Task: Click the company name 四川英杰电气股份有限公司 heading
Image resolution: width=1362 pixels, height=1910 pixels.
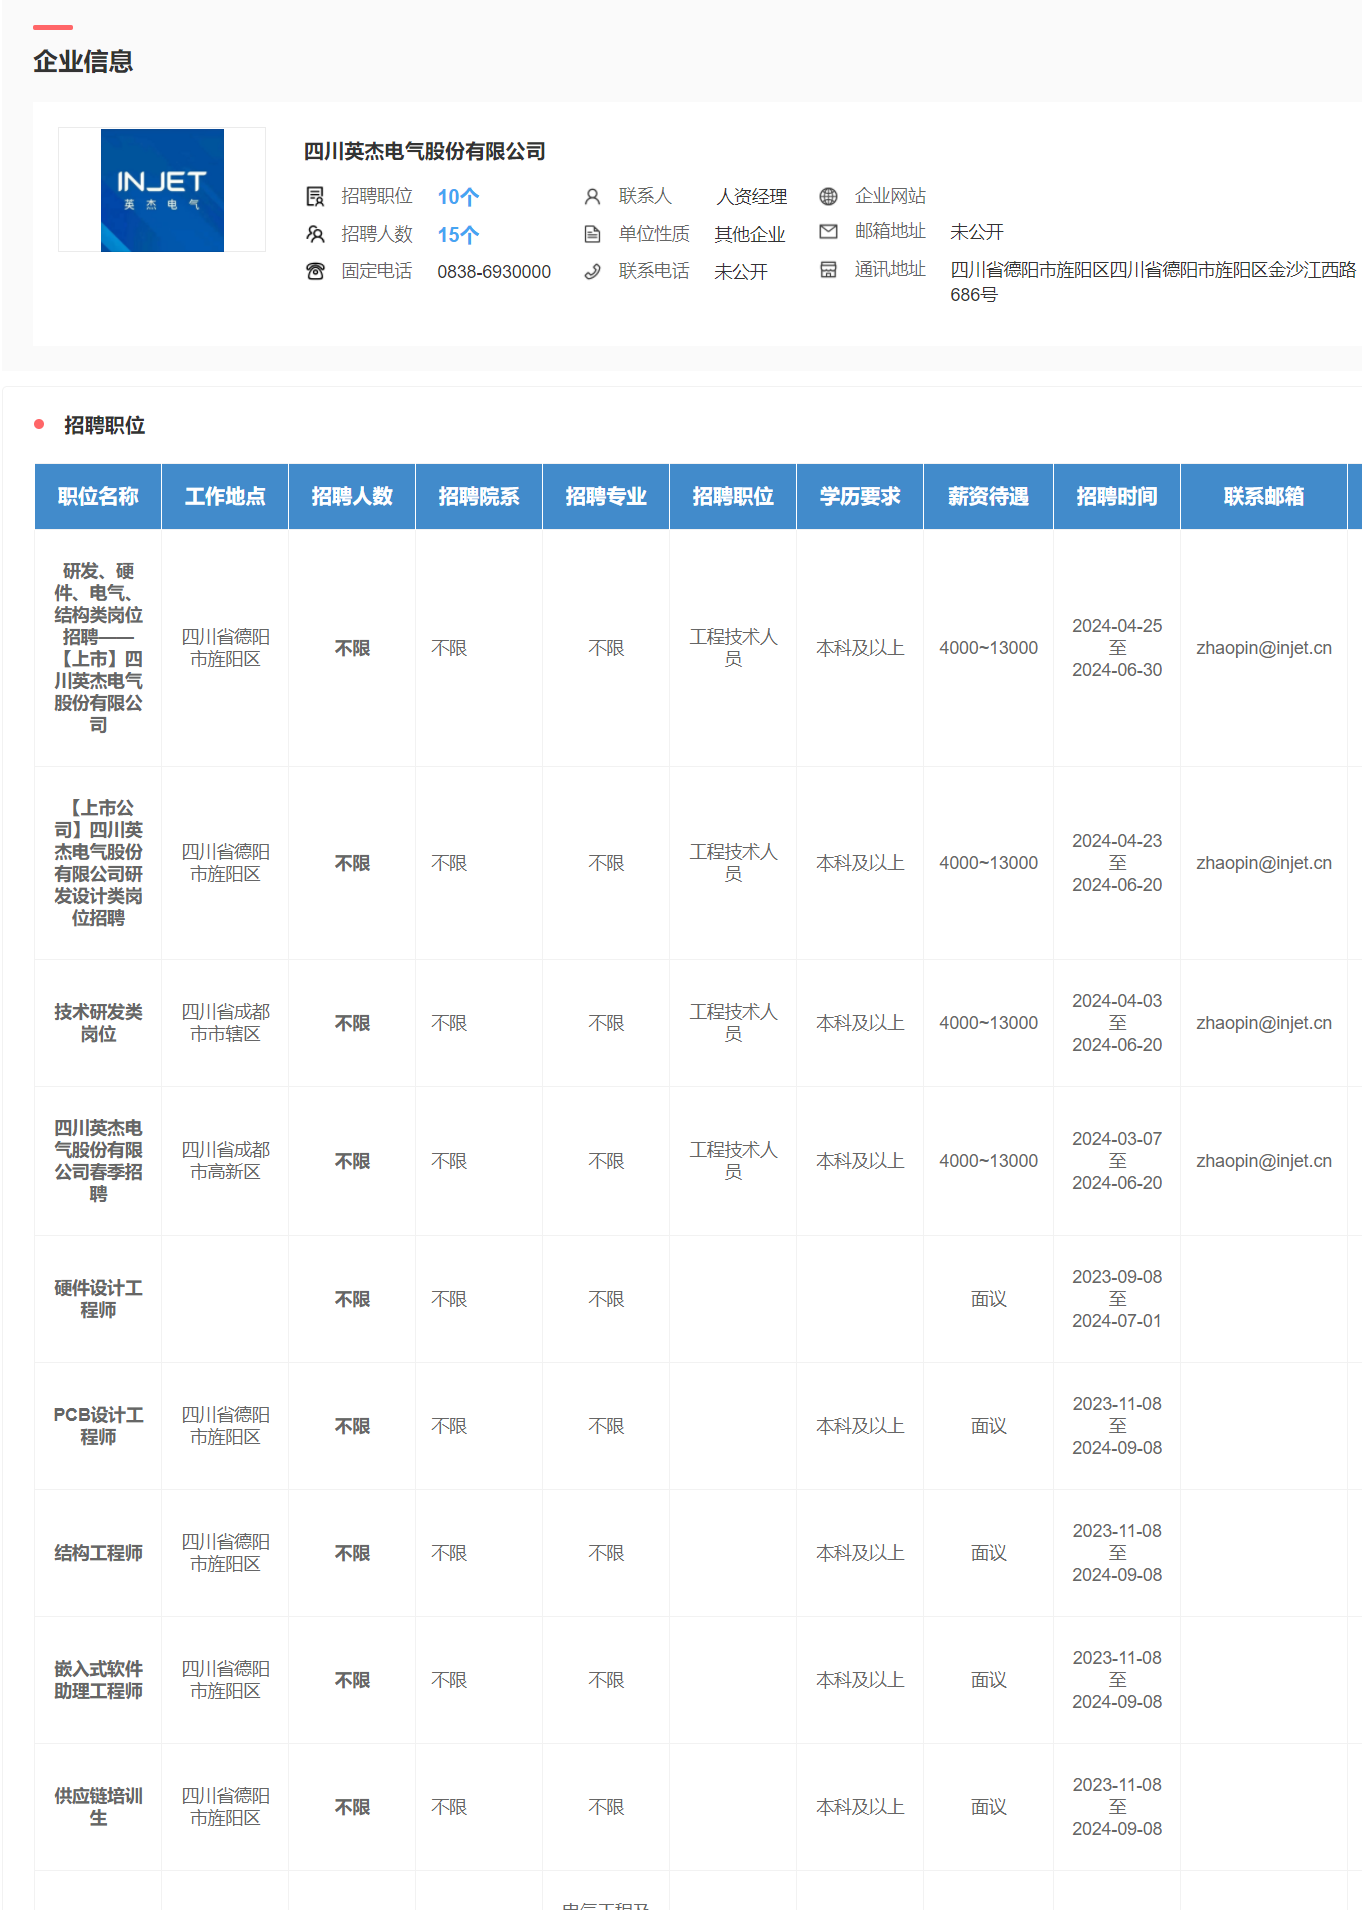Action: [424, 151]
